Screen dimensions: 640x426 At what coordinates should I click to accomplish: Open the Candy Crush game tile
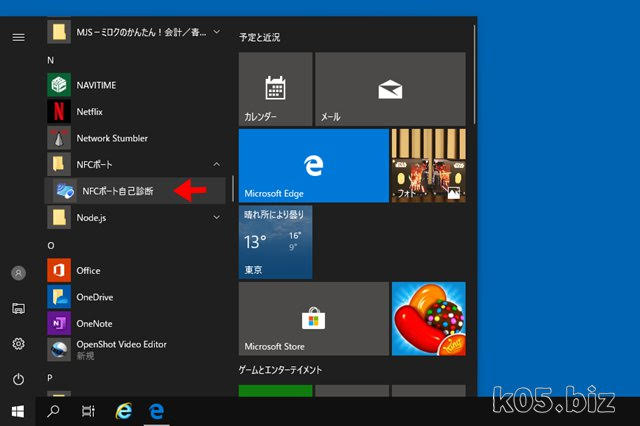point(429,319)
